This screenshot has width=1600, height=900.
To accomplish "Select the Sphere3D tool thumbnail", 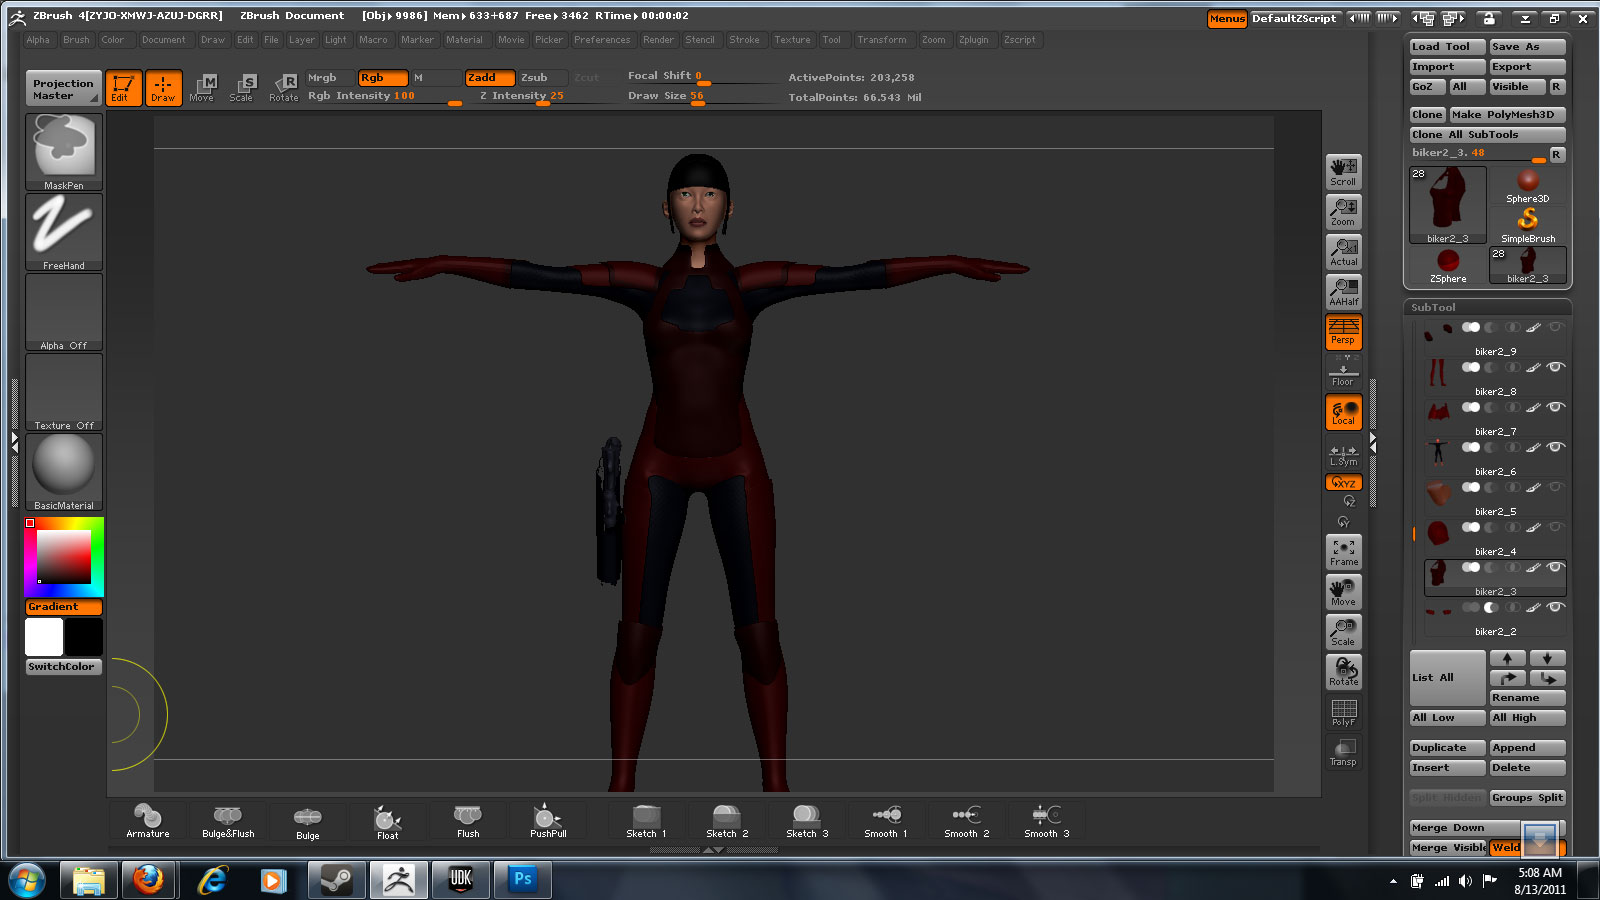I will [1527, 185].
